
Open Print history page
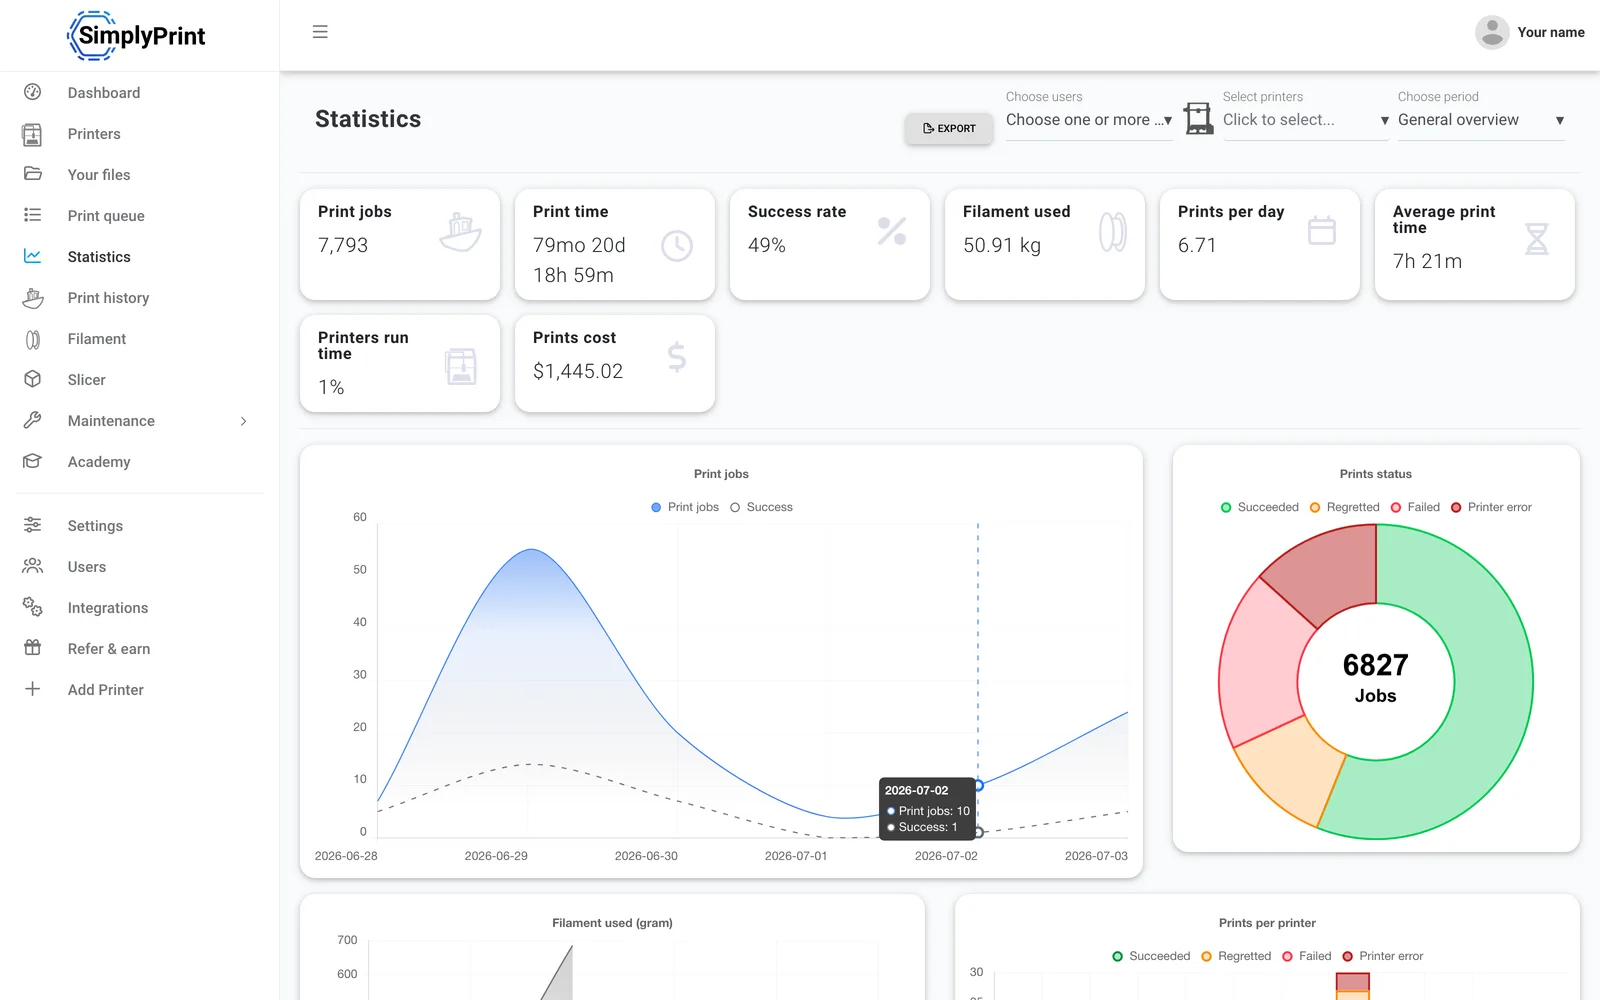coord(108,298)
